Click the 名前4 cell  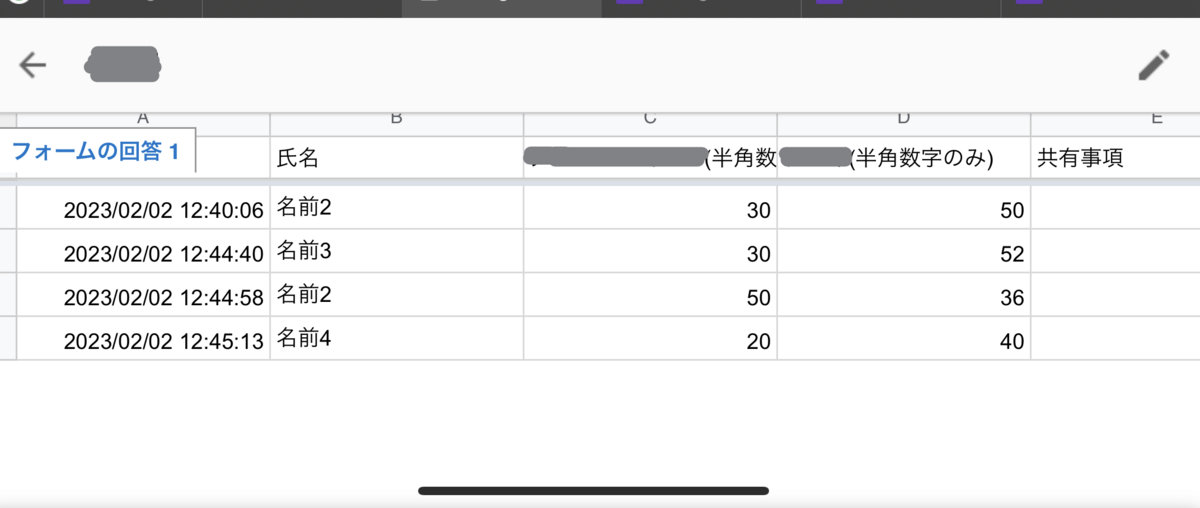[x=396, y=339]
